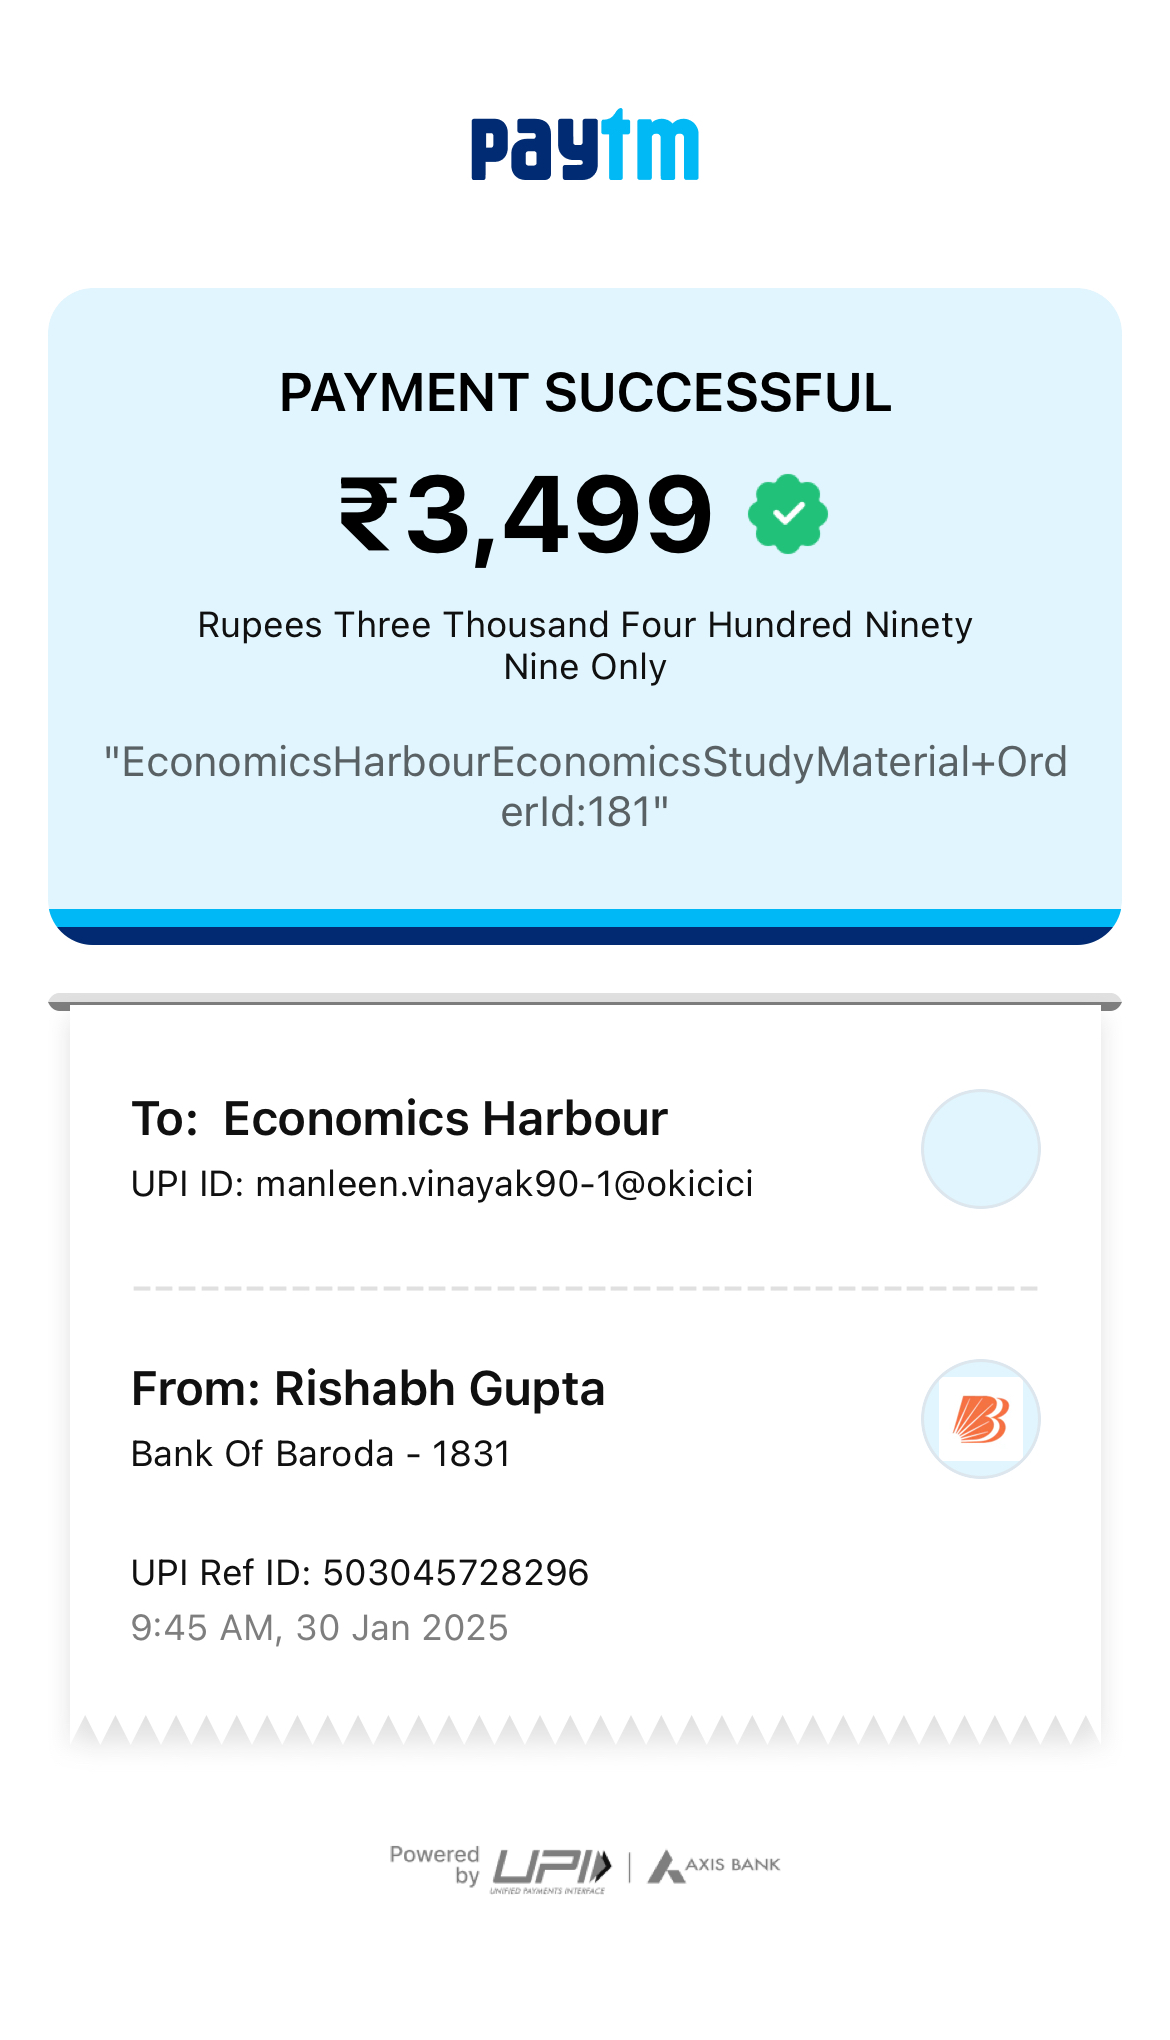Click the amount in words text
The height and width of the screenshot is (2040, 1170).
pyautogui.click(x=585, y=645)
